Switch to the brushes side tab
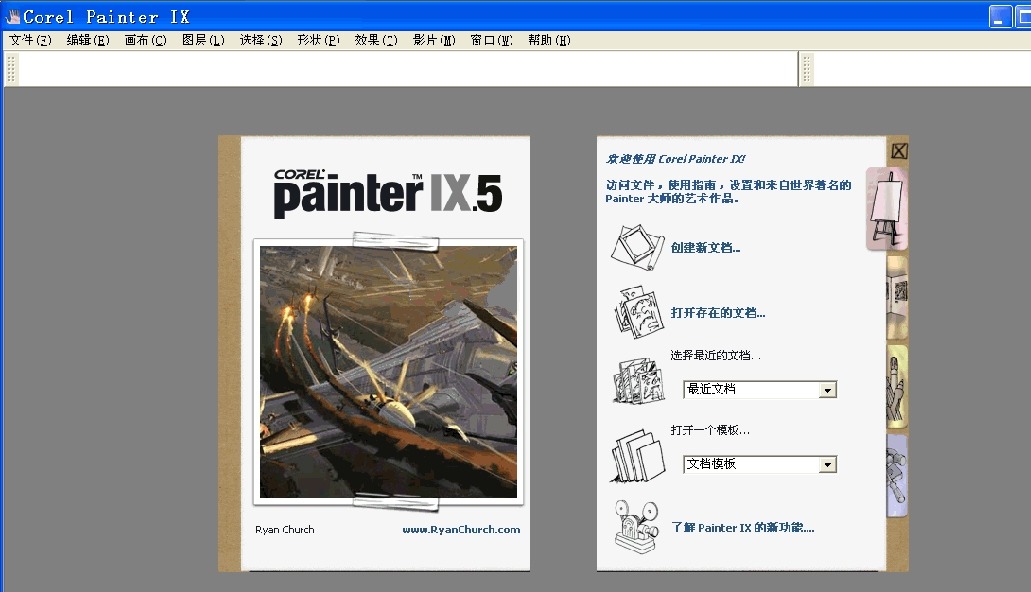This screenshot has height=592, width=1031. tap(898, 386)
